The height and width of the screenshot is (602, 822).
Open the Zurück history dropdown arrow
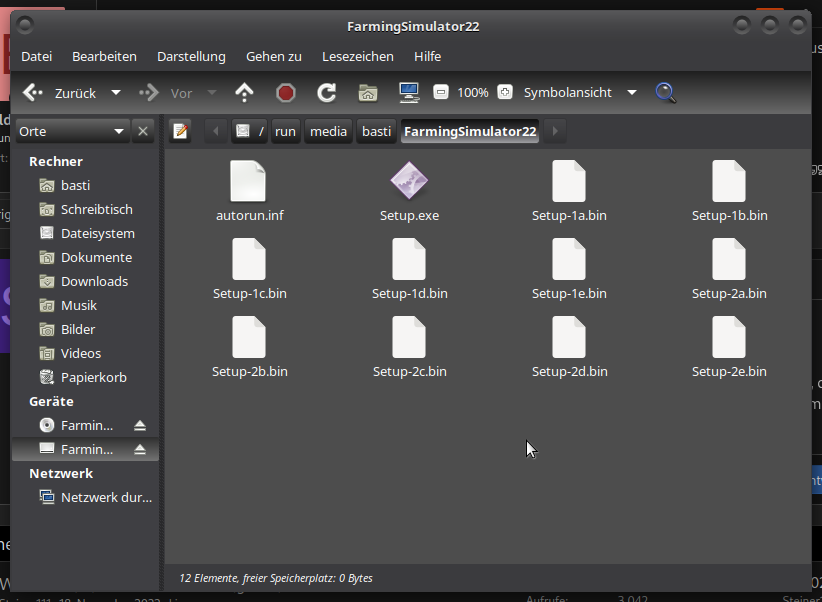116,93
